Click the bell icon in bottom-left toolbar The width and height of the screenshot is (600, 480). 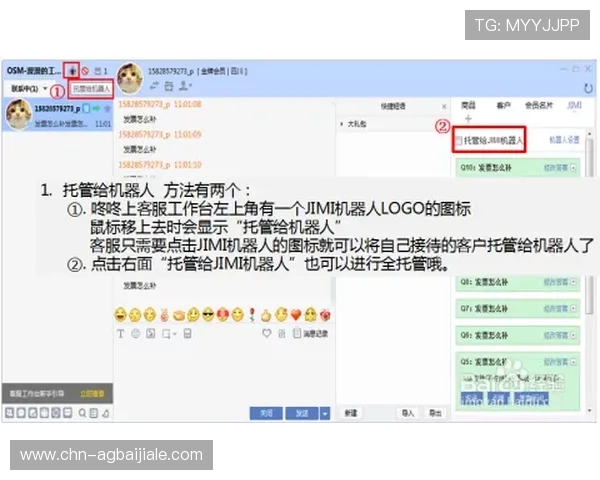click(x=106, y=413)
